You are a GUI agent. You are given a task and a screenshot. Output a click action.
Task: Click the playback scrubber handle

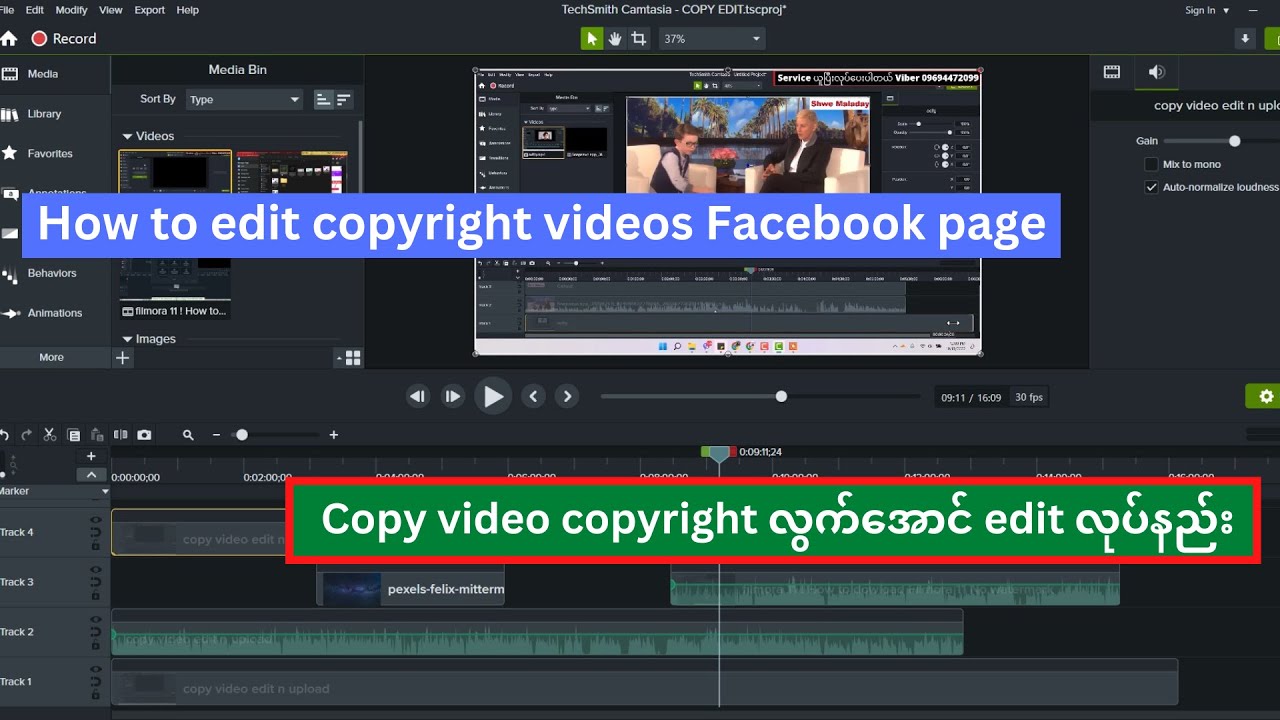781,396
